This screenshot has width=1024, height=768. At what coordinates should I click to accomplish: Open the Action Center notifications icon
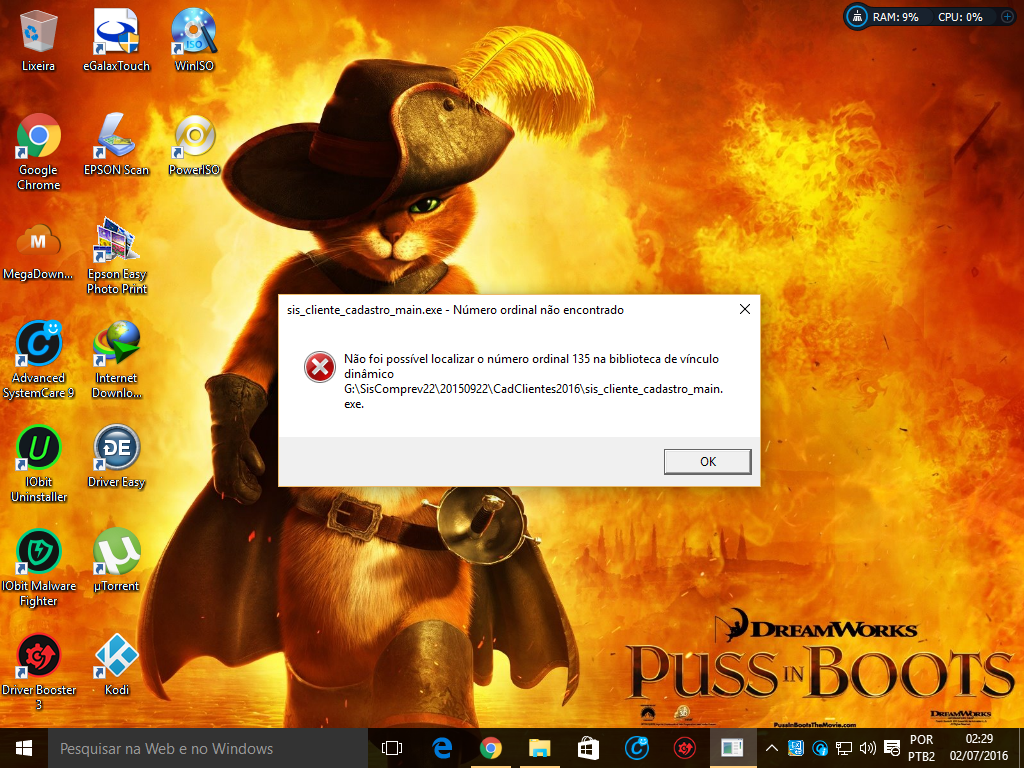pyautogui.click(x=891, y=748)
